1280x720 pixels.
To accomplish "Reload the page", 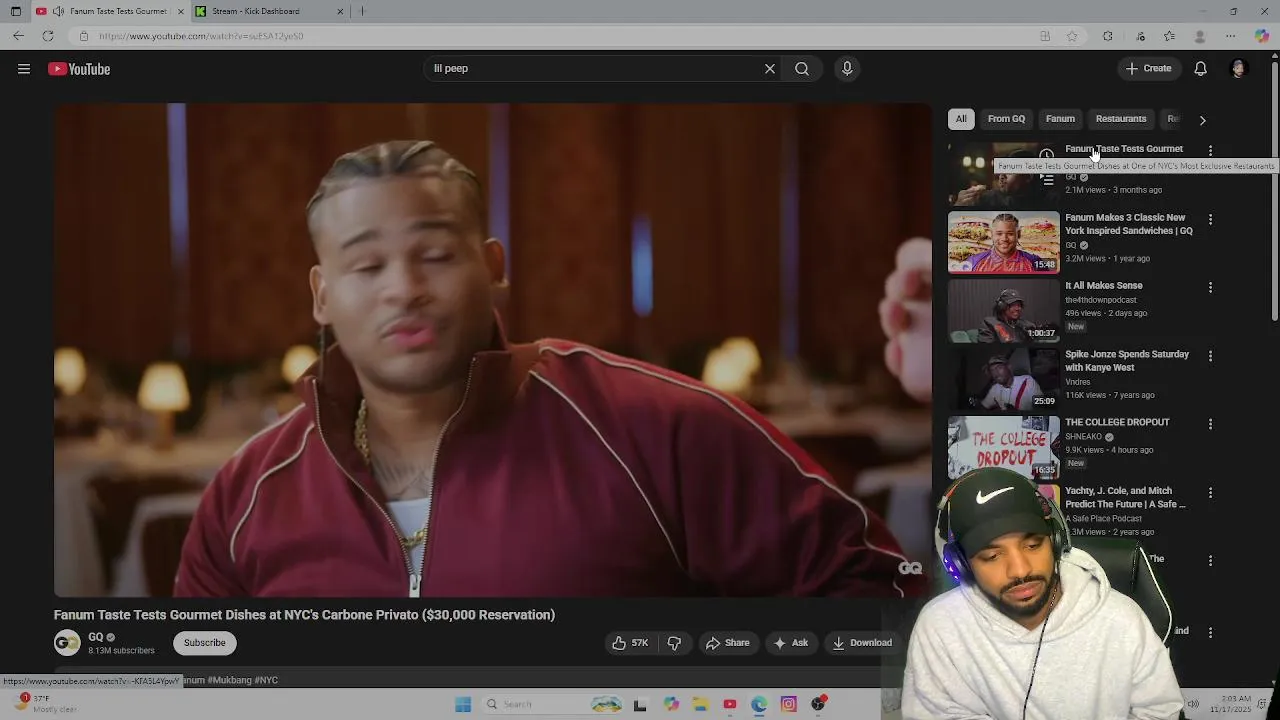I will 47,36.
